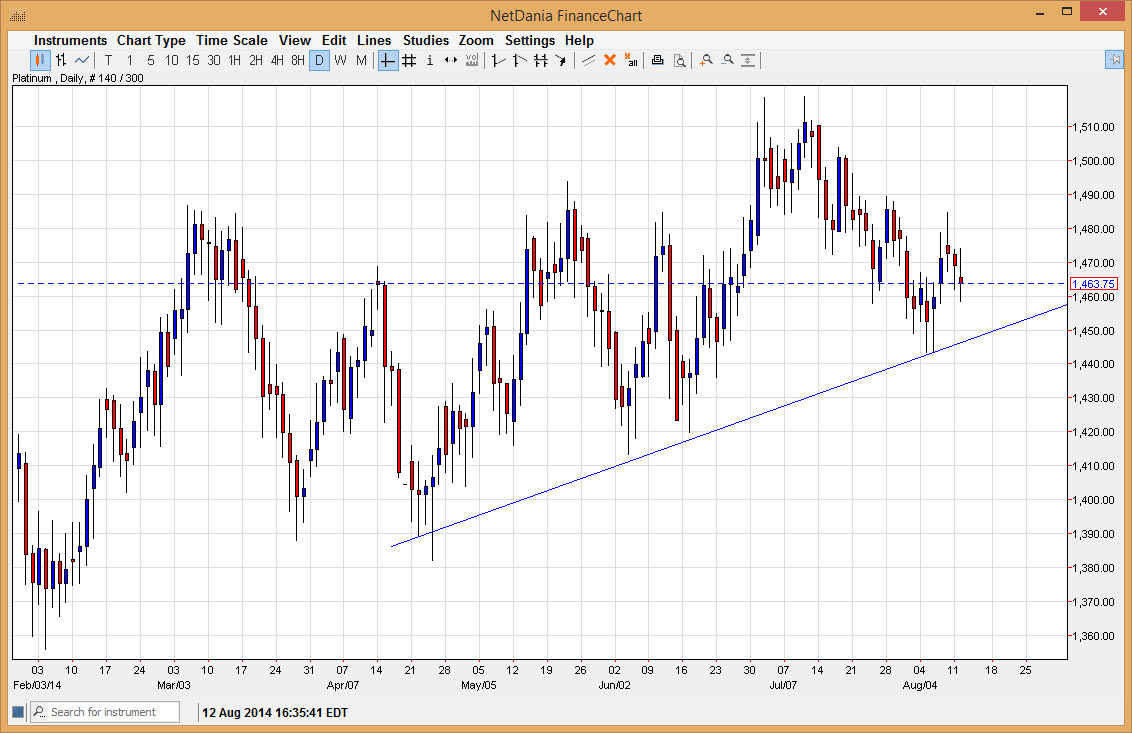1132x733 pixels.
Task: Toggle the volume display button
Action: [472, 60]
